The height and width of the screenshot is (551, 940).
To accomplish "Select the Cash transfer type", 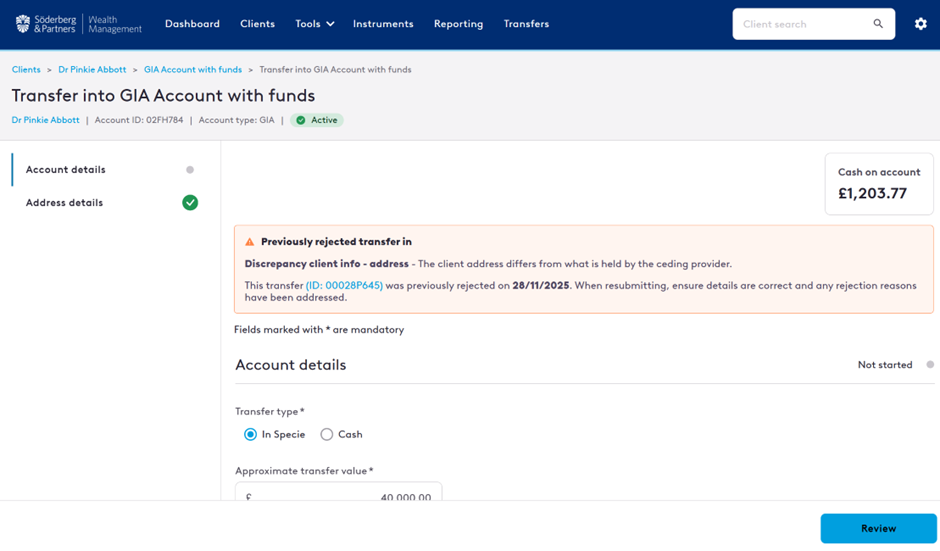I will (327, 434).
